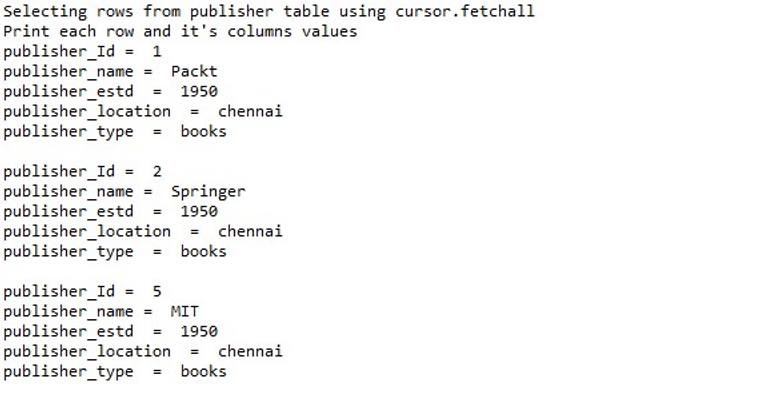This screenshot has width=784, height=400.
Task: Click the third record's 'chennai' location value
Action: (x=250, y=351)
